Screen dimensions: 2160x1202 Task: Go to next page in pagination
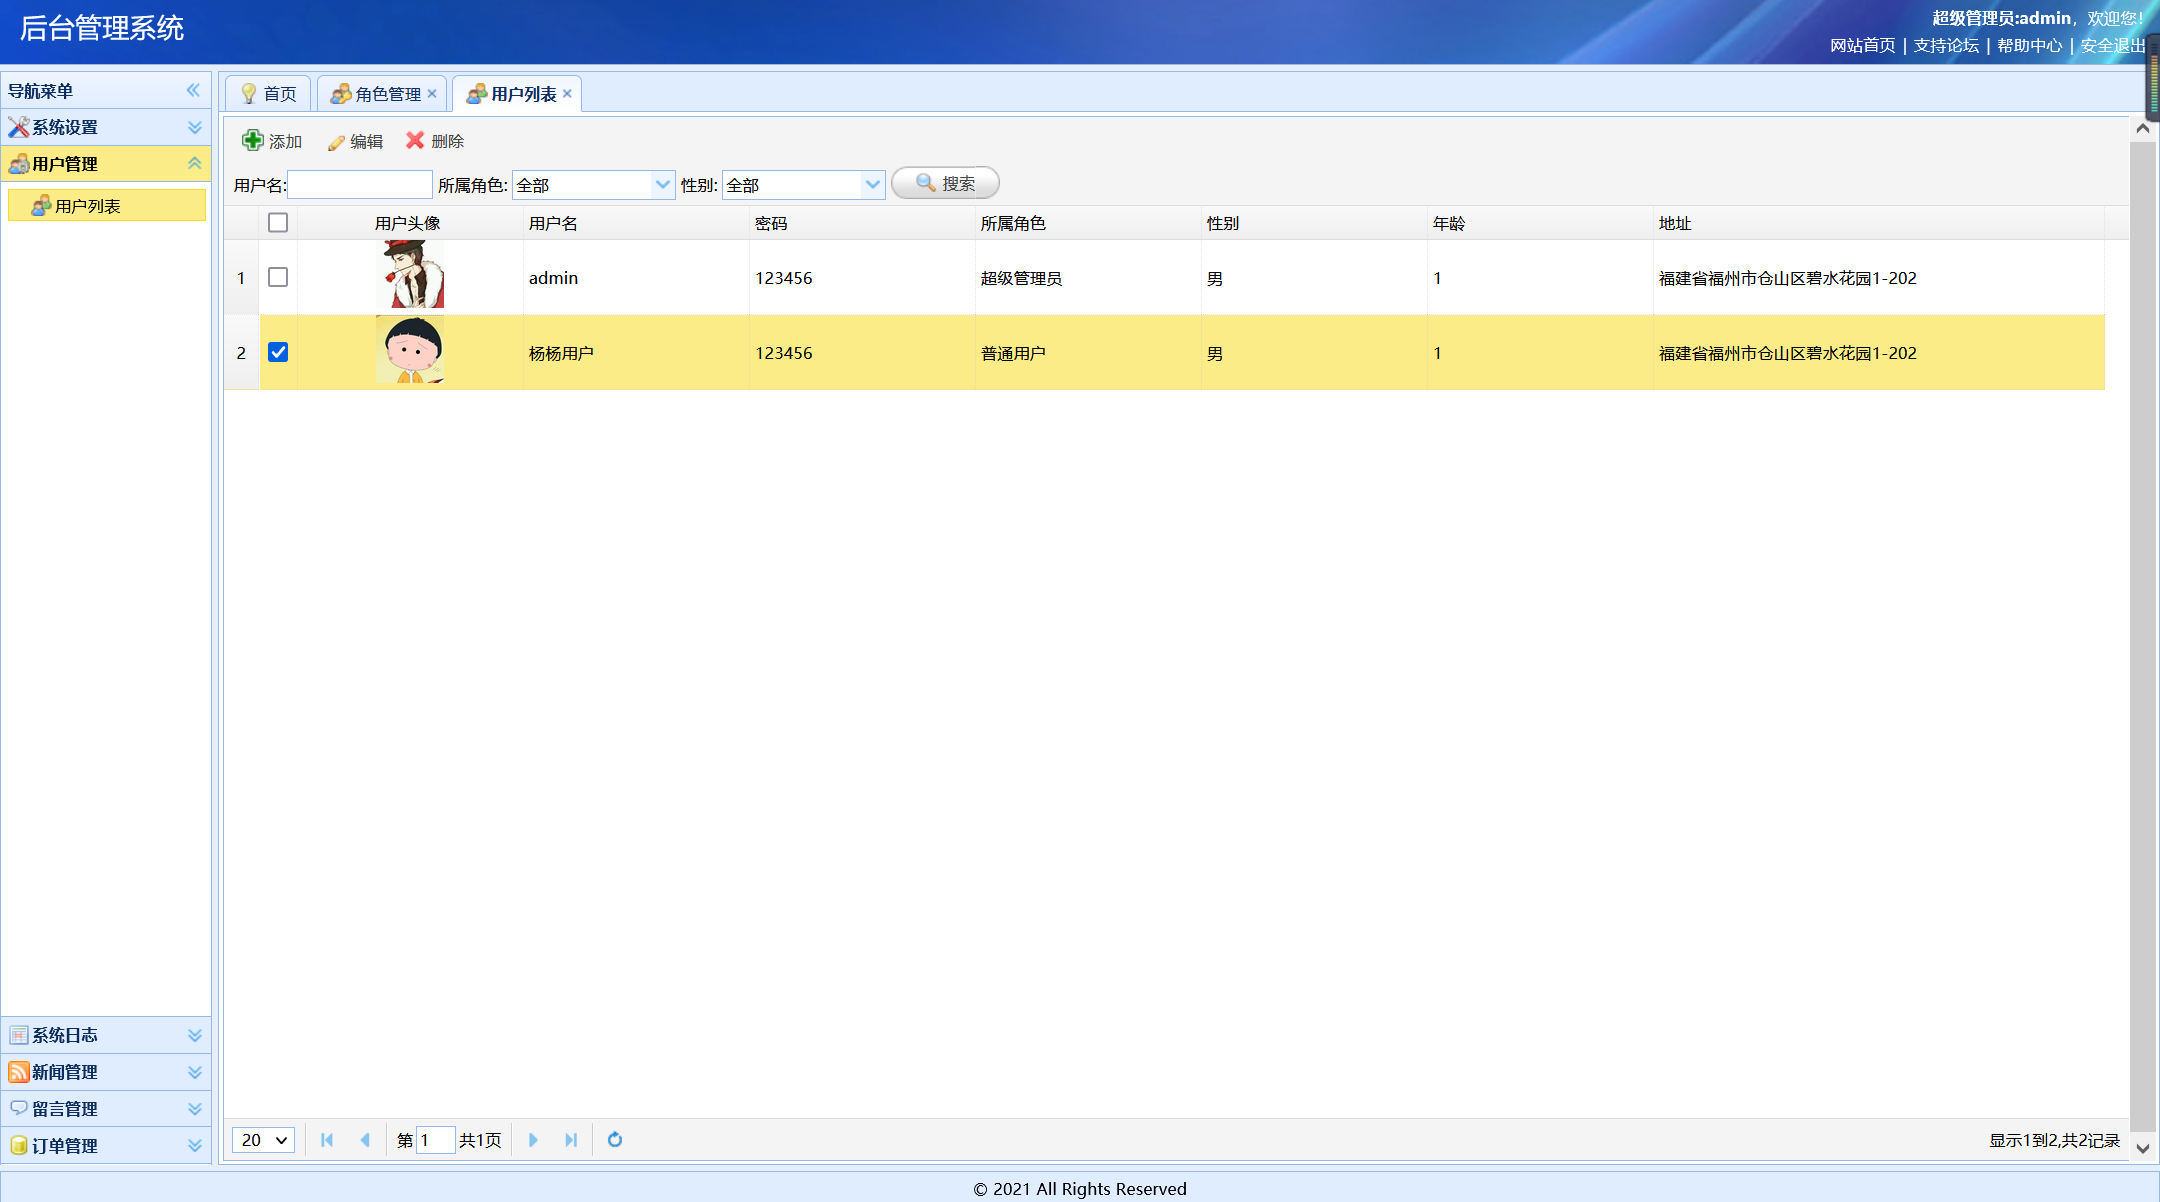[533, 1140]
